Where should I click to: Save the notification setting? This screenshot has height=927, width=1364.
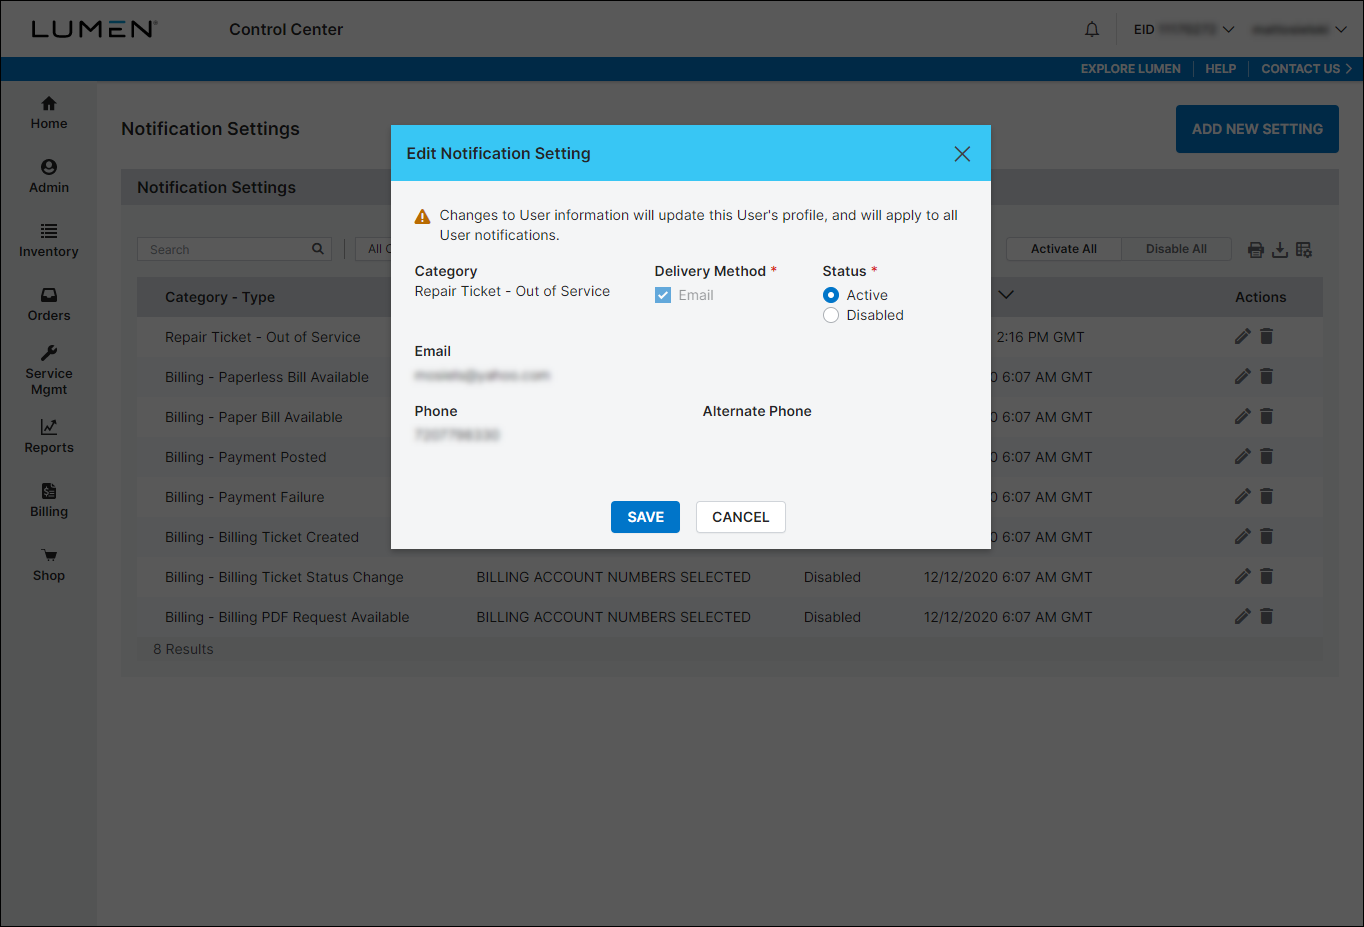[x=645, y=517]
